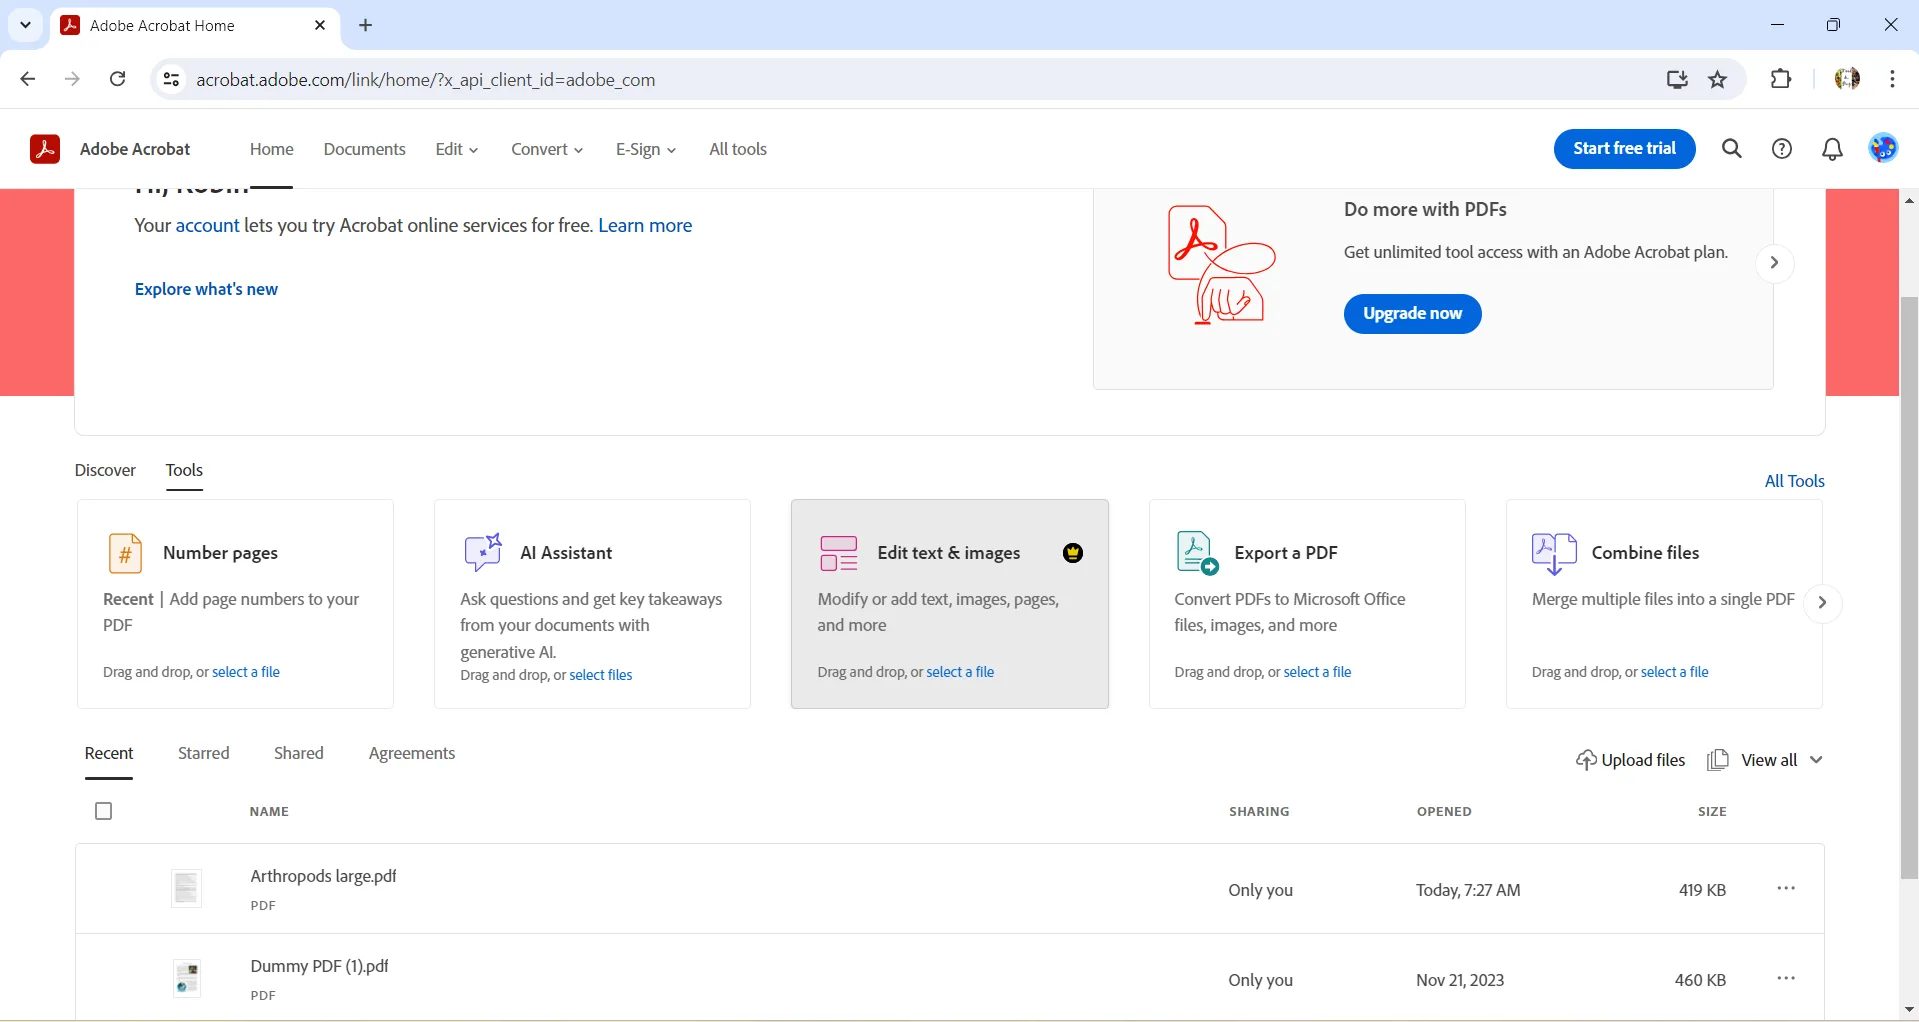This screenshot has height=1022, width=1919.
Task: Open the View all dropdown
Action: click(1782, 760)
